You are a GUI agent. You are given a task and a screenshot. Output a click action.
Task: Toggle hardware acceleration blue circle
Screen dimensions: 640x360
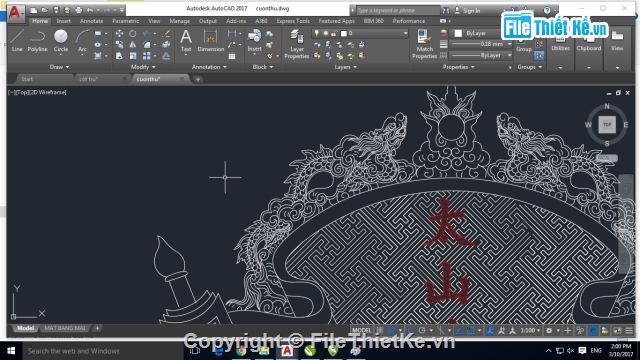click(x=593, y=330)
